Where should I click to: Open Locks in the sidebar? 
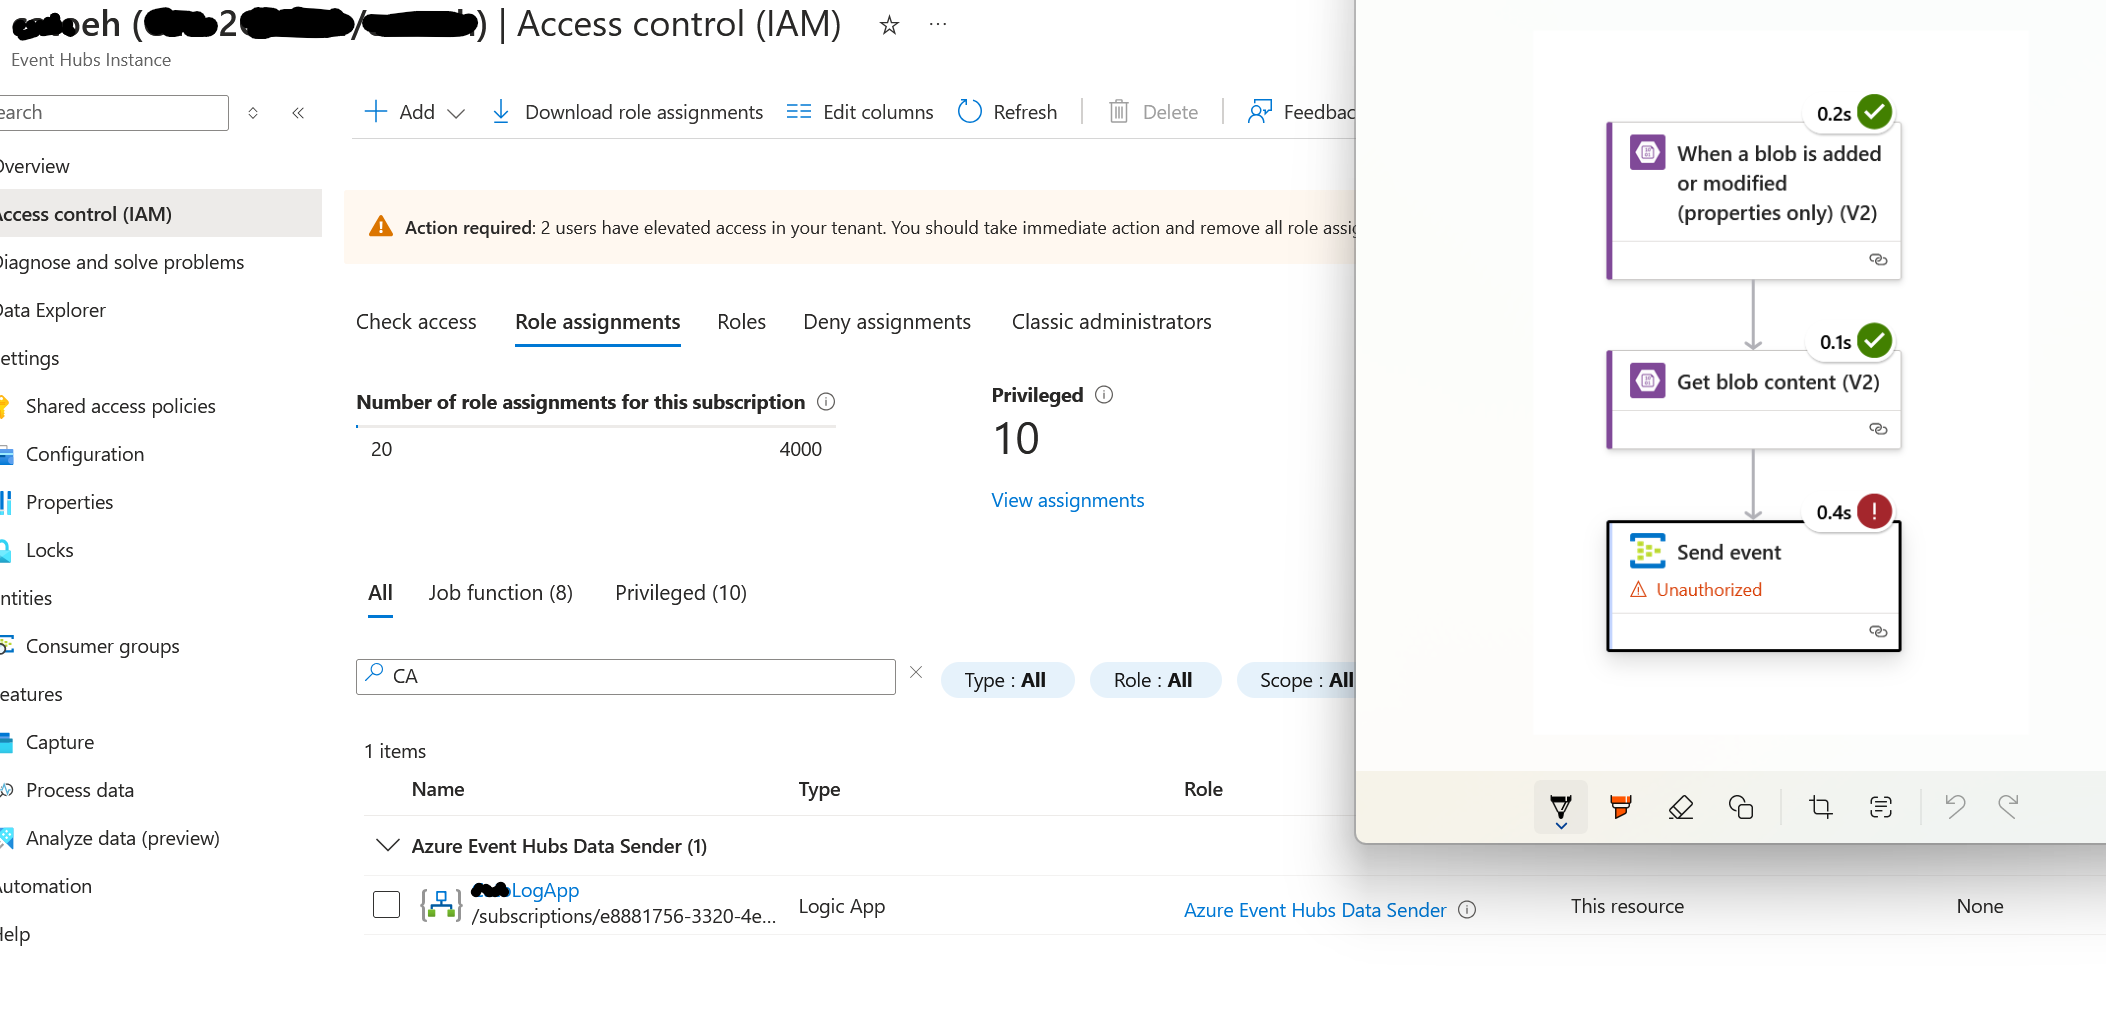tap(49, 550)
